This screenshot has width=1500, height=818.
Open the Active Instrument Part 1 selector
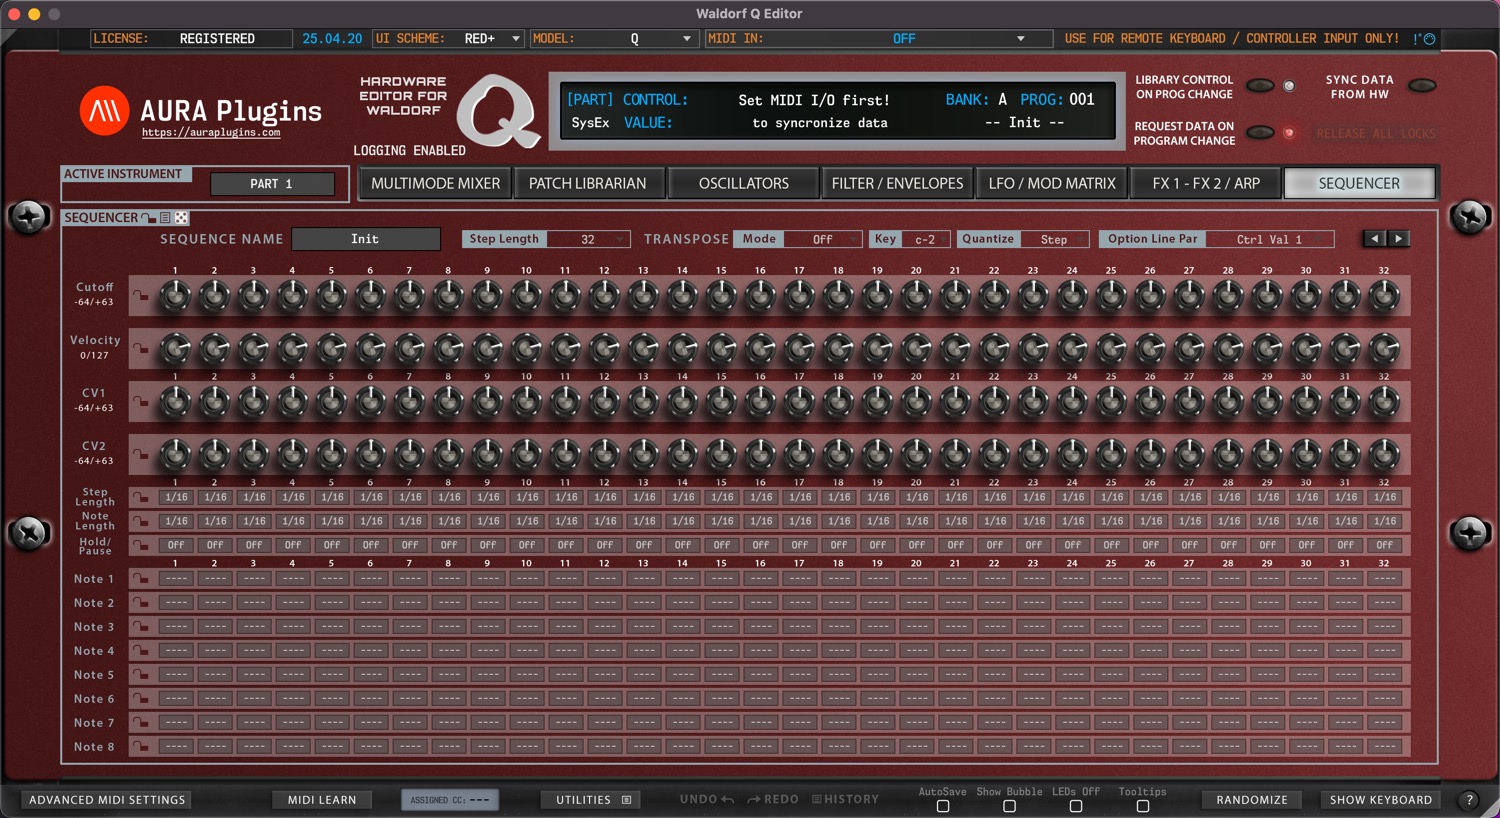pos(272,184)
